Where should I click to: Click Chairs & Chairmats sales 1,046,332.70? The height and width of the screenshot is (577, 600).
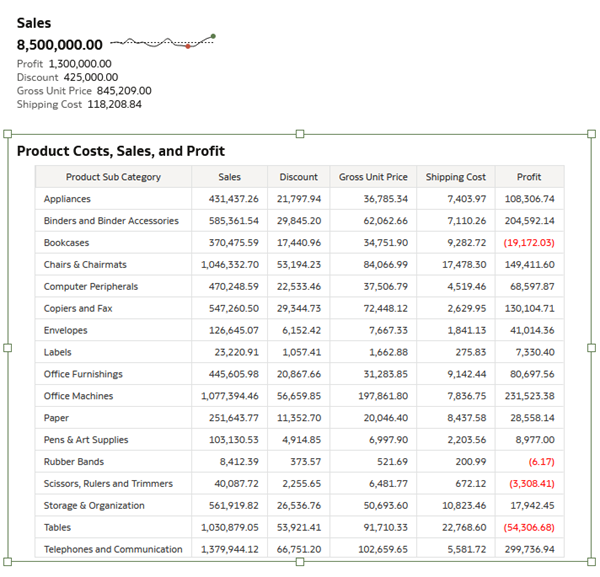[230, 265]
